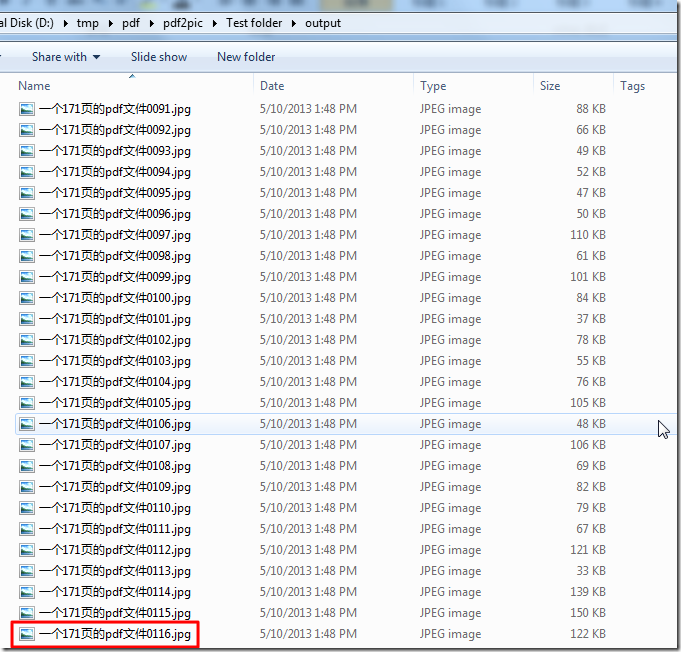Click the image icon of file 0095.jpg

tap(26, 193)
